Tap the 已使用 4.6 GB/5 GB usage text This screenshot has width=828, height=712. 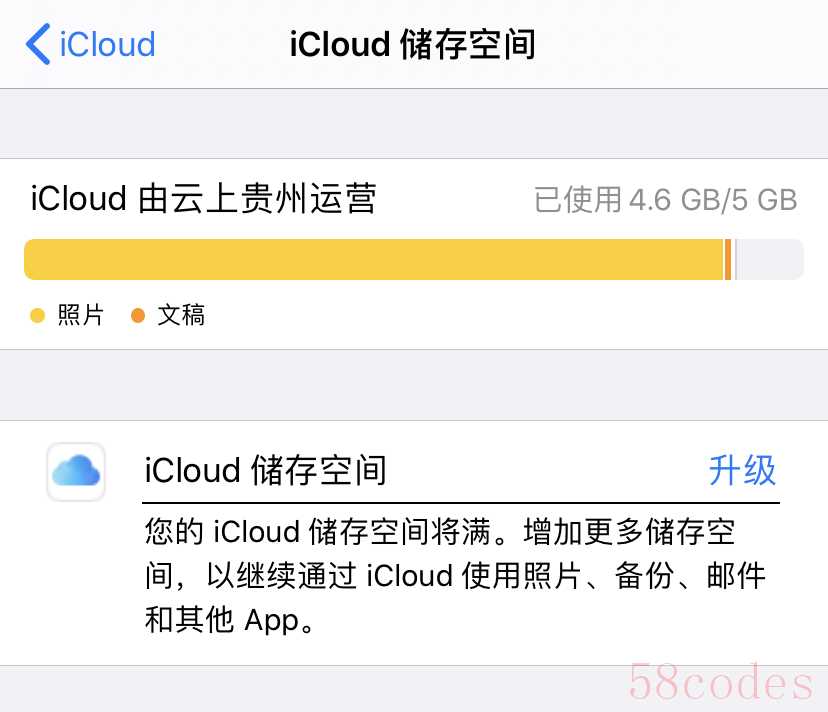[665, 200]
